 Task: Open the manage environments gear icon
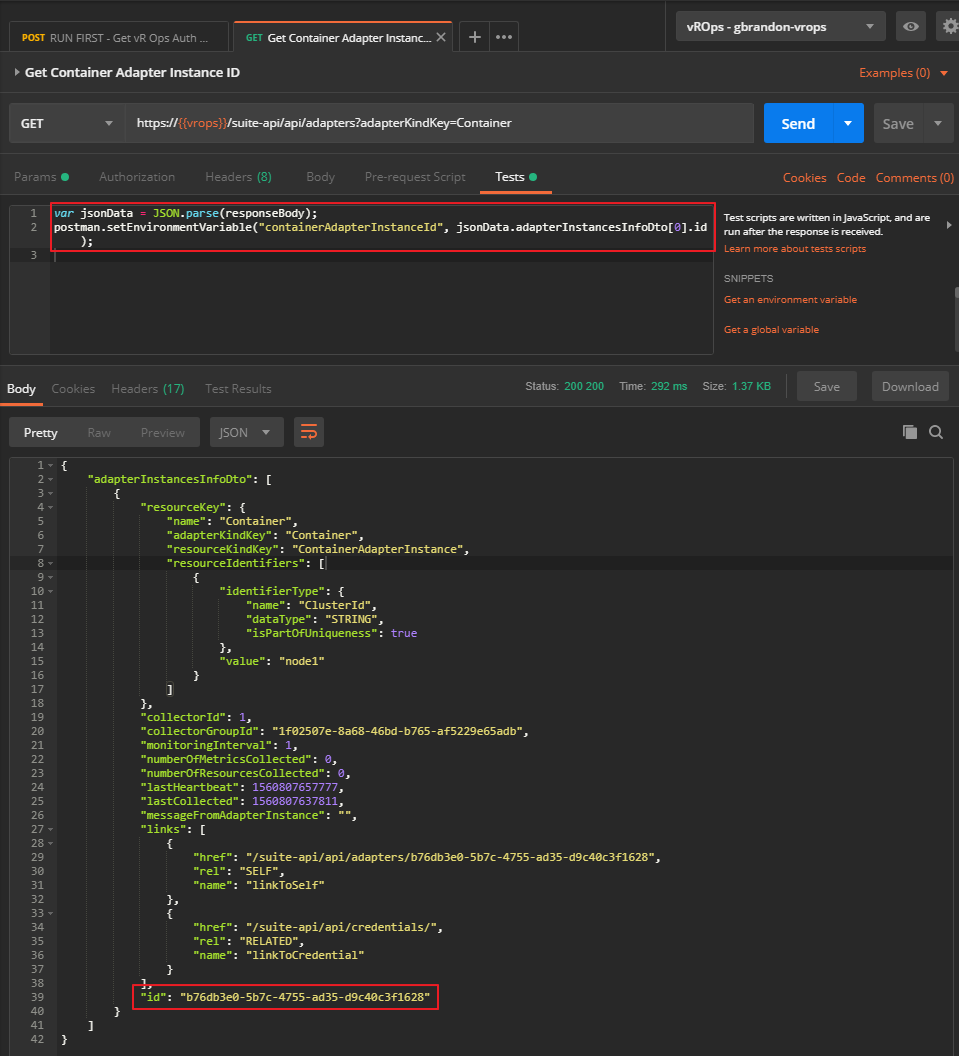(949, 27)
